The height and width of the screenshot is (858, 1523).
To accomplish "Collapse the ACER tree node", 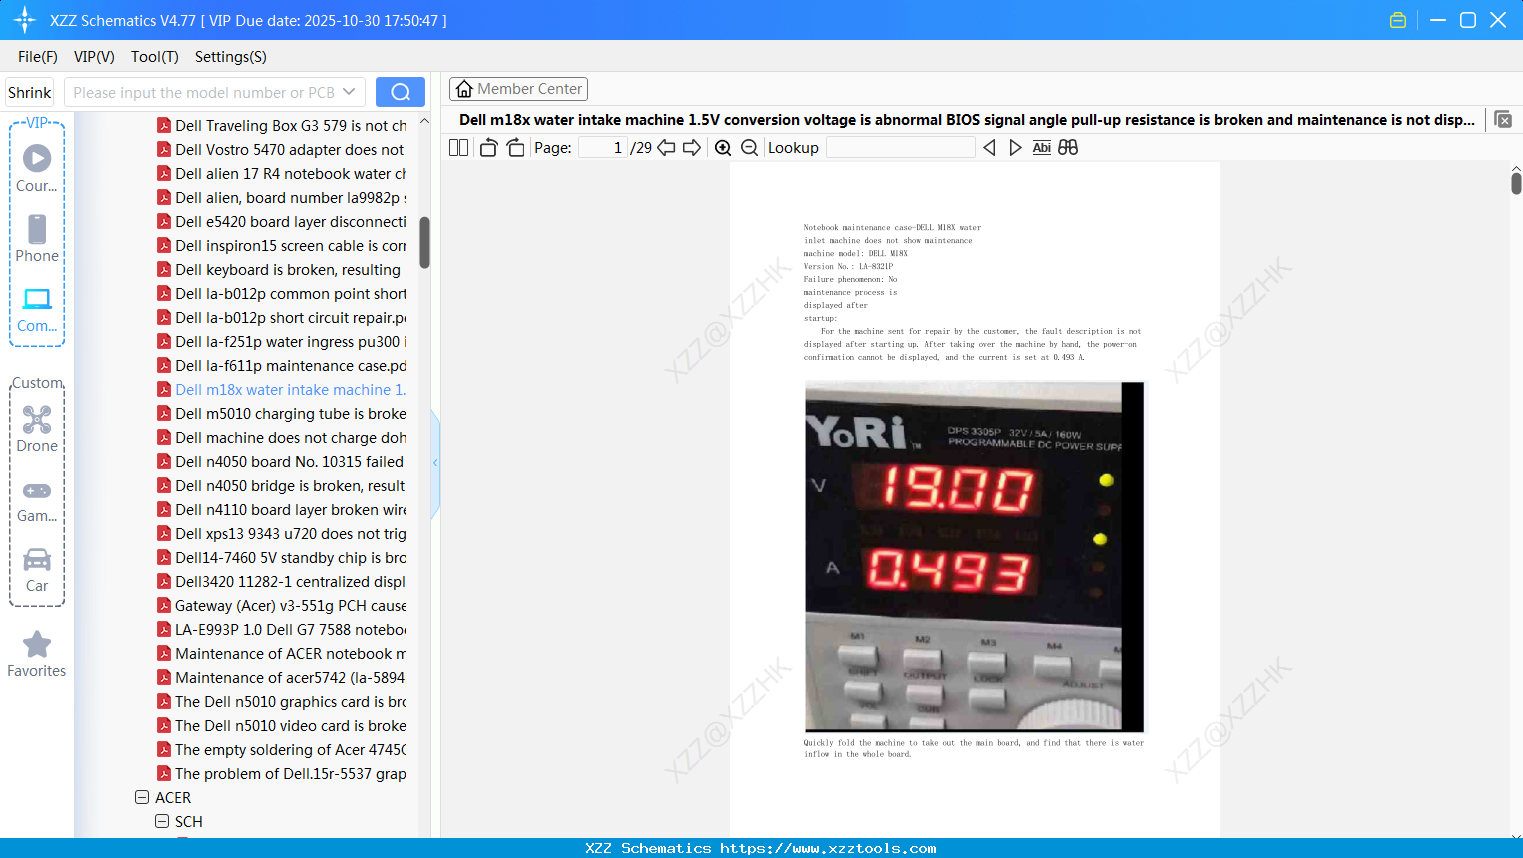I will [142, 798].
